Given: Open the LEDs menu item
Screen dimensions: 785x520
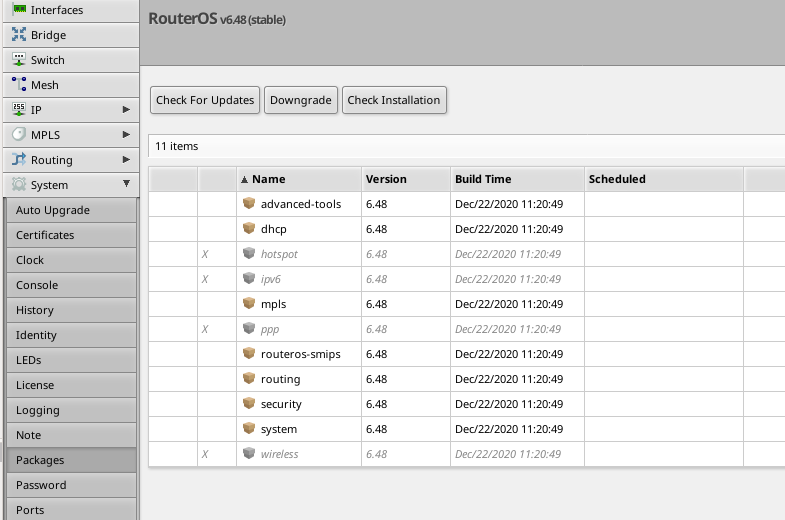Looking at the screenshot, I should [71, 360].
